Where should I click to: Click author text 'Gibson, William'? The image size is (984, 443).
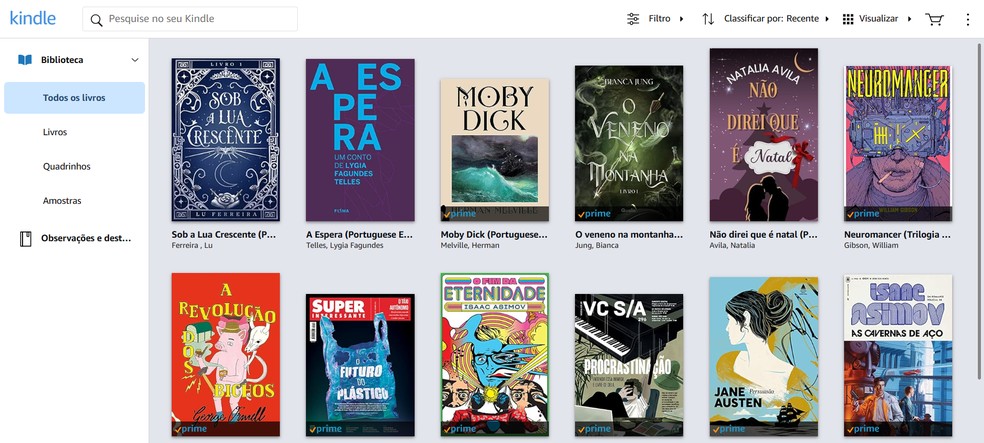pos(871,245)
